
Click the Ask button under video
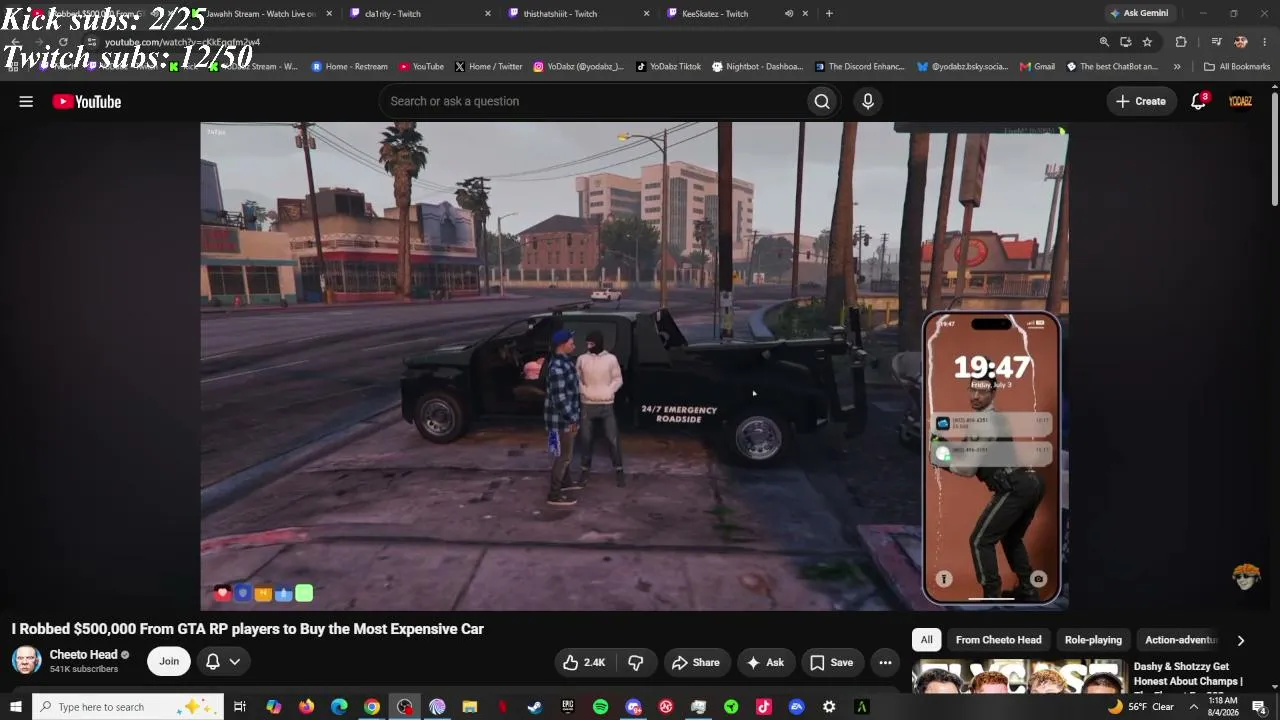(765, 662)
